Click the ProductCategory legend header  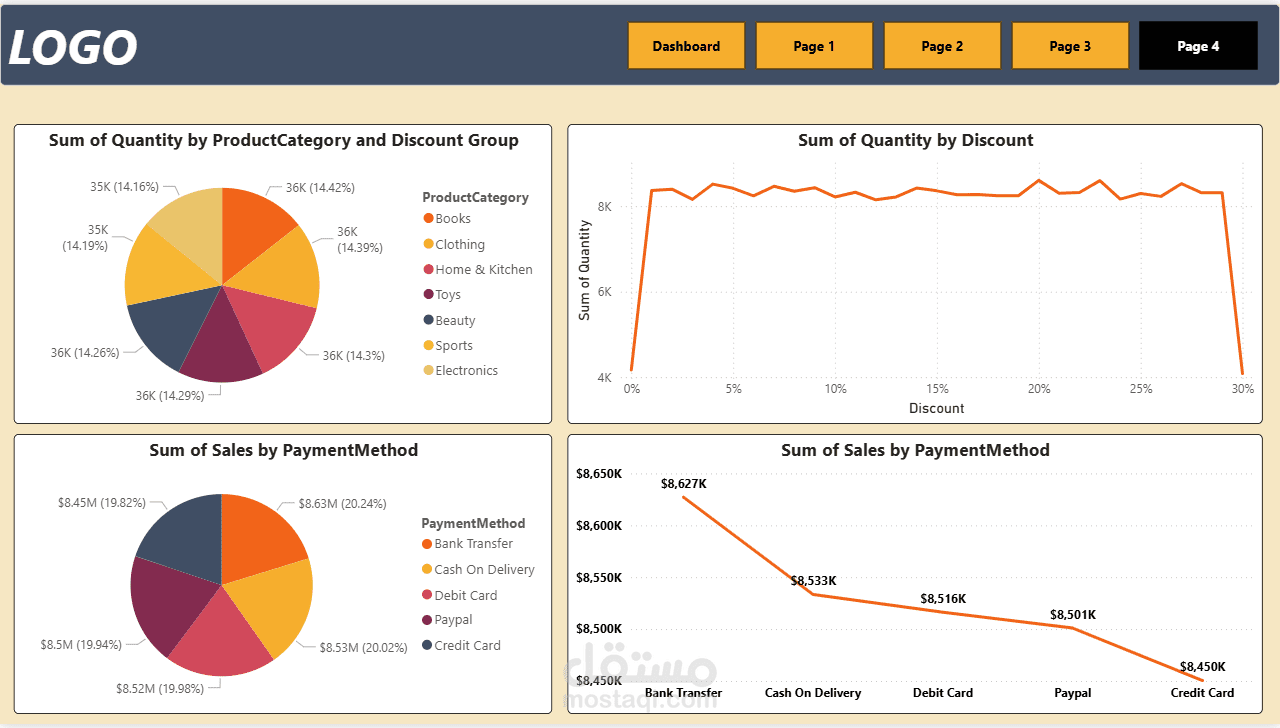pos(475,198)
